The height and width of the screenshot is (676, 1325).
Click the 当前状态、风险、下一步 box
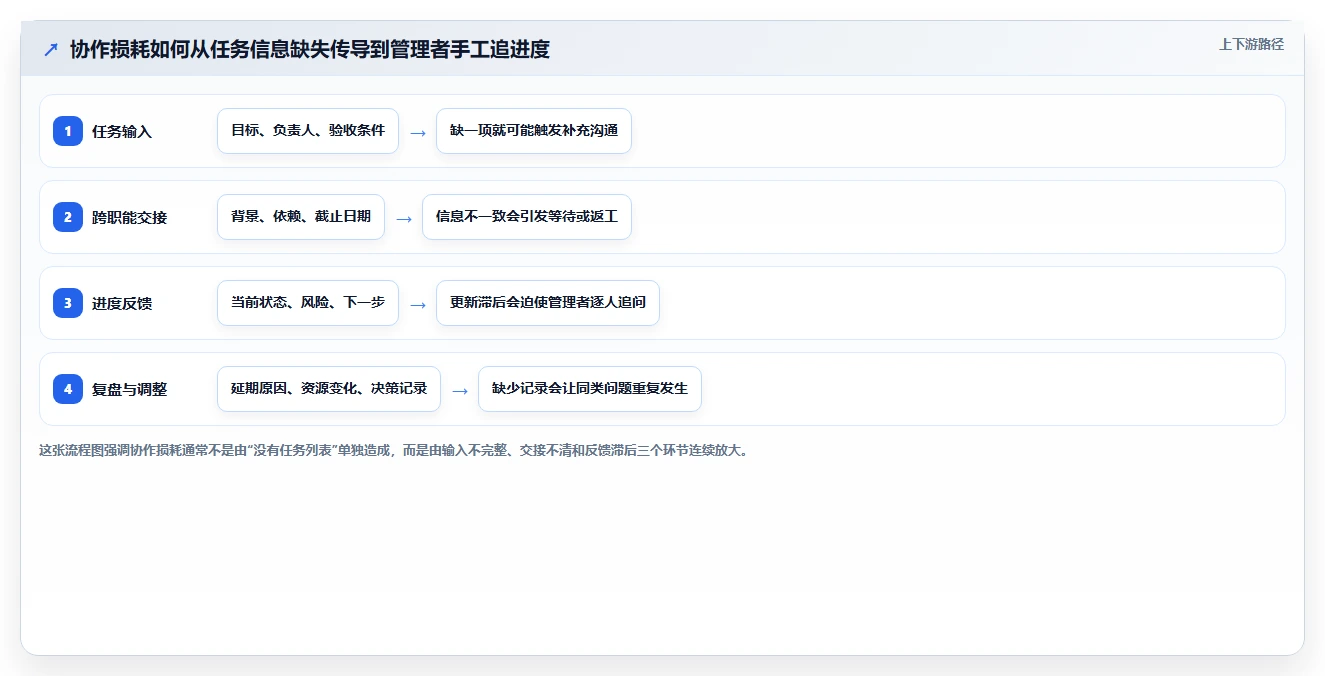308,303
